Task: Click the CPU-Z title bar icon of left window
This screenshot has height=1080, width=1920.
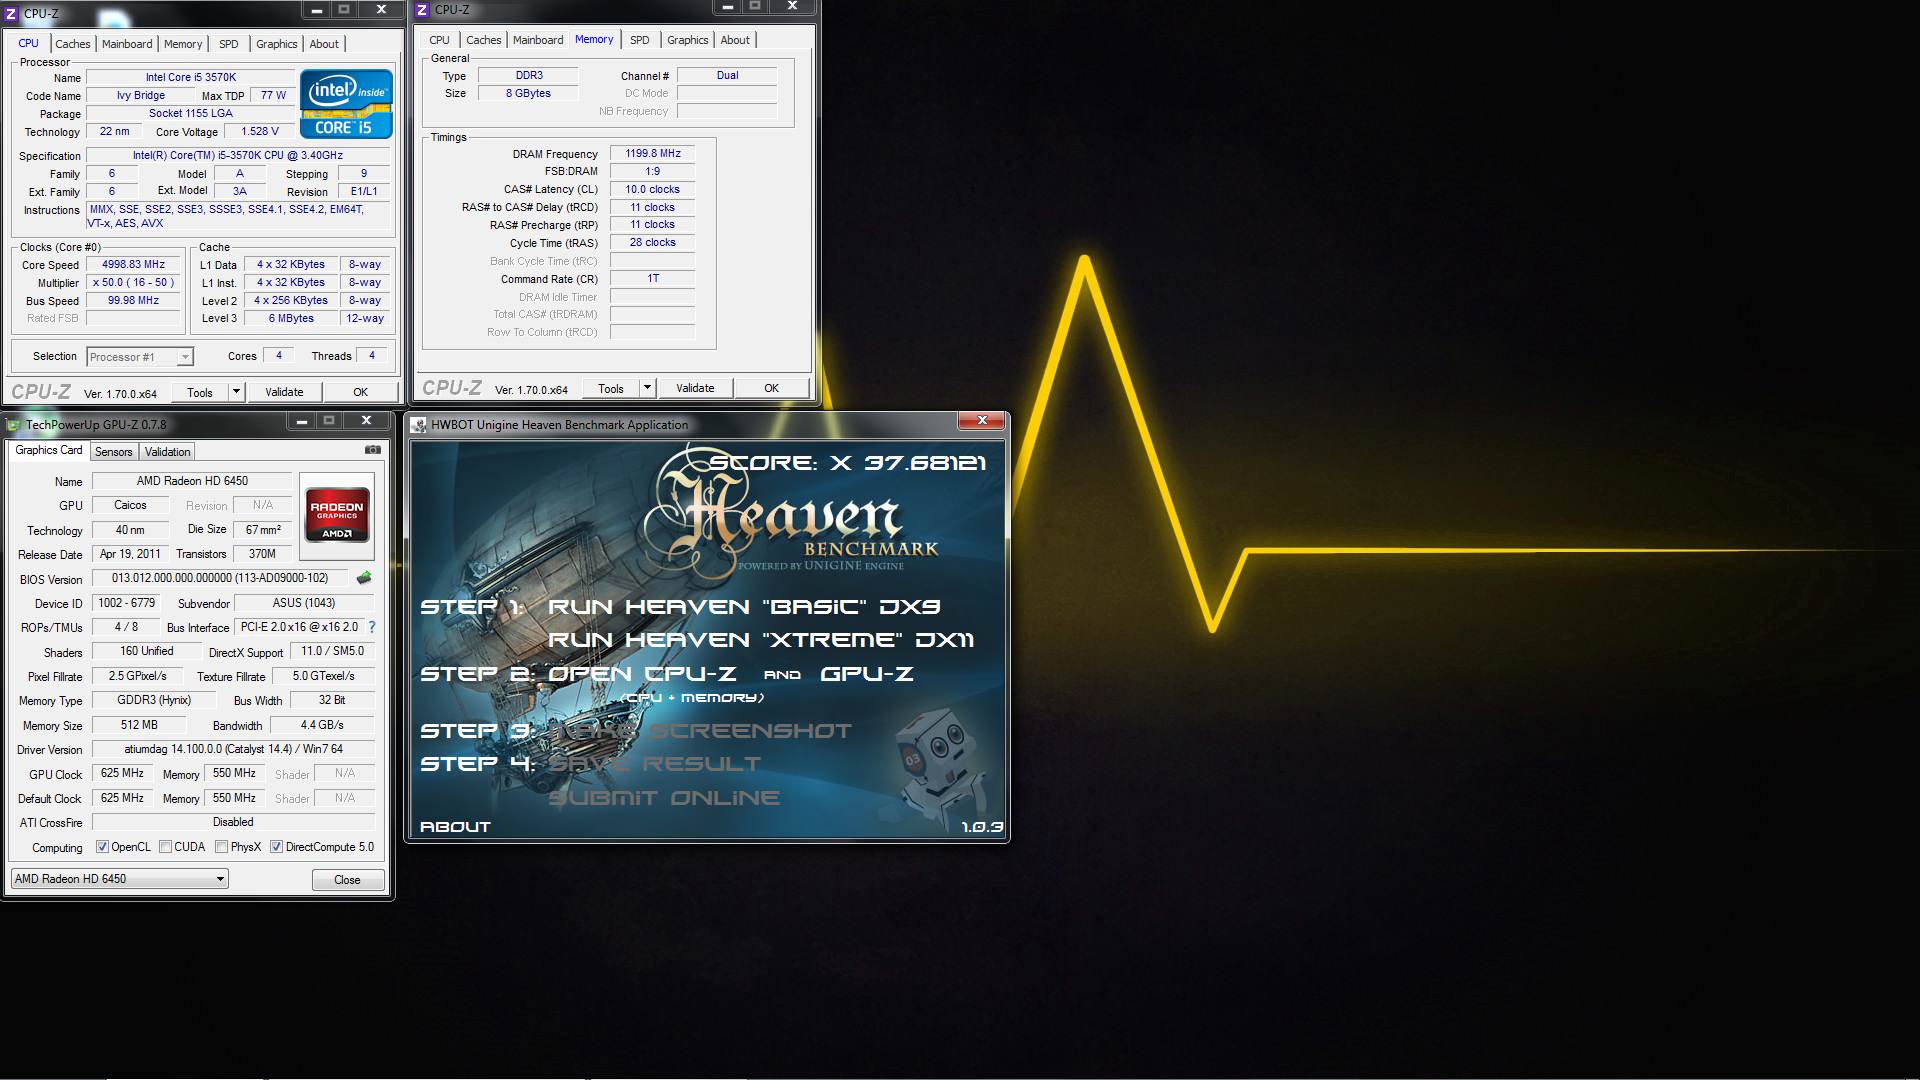Action: (x=11, y=13)
